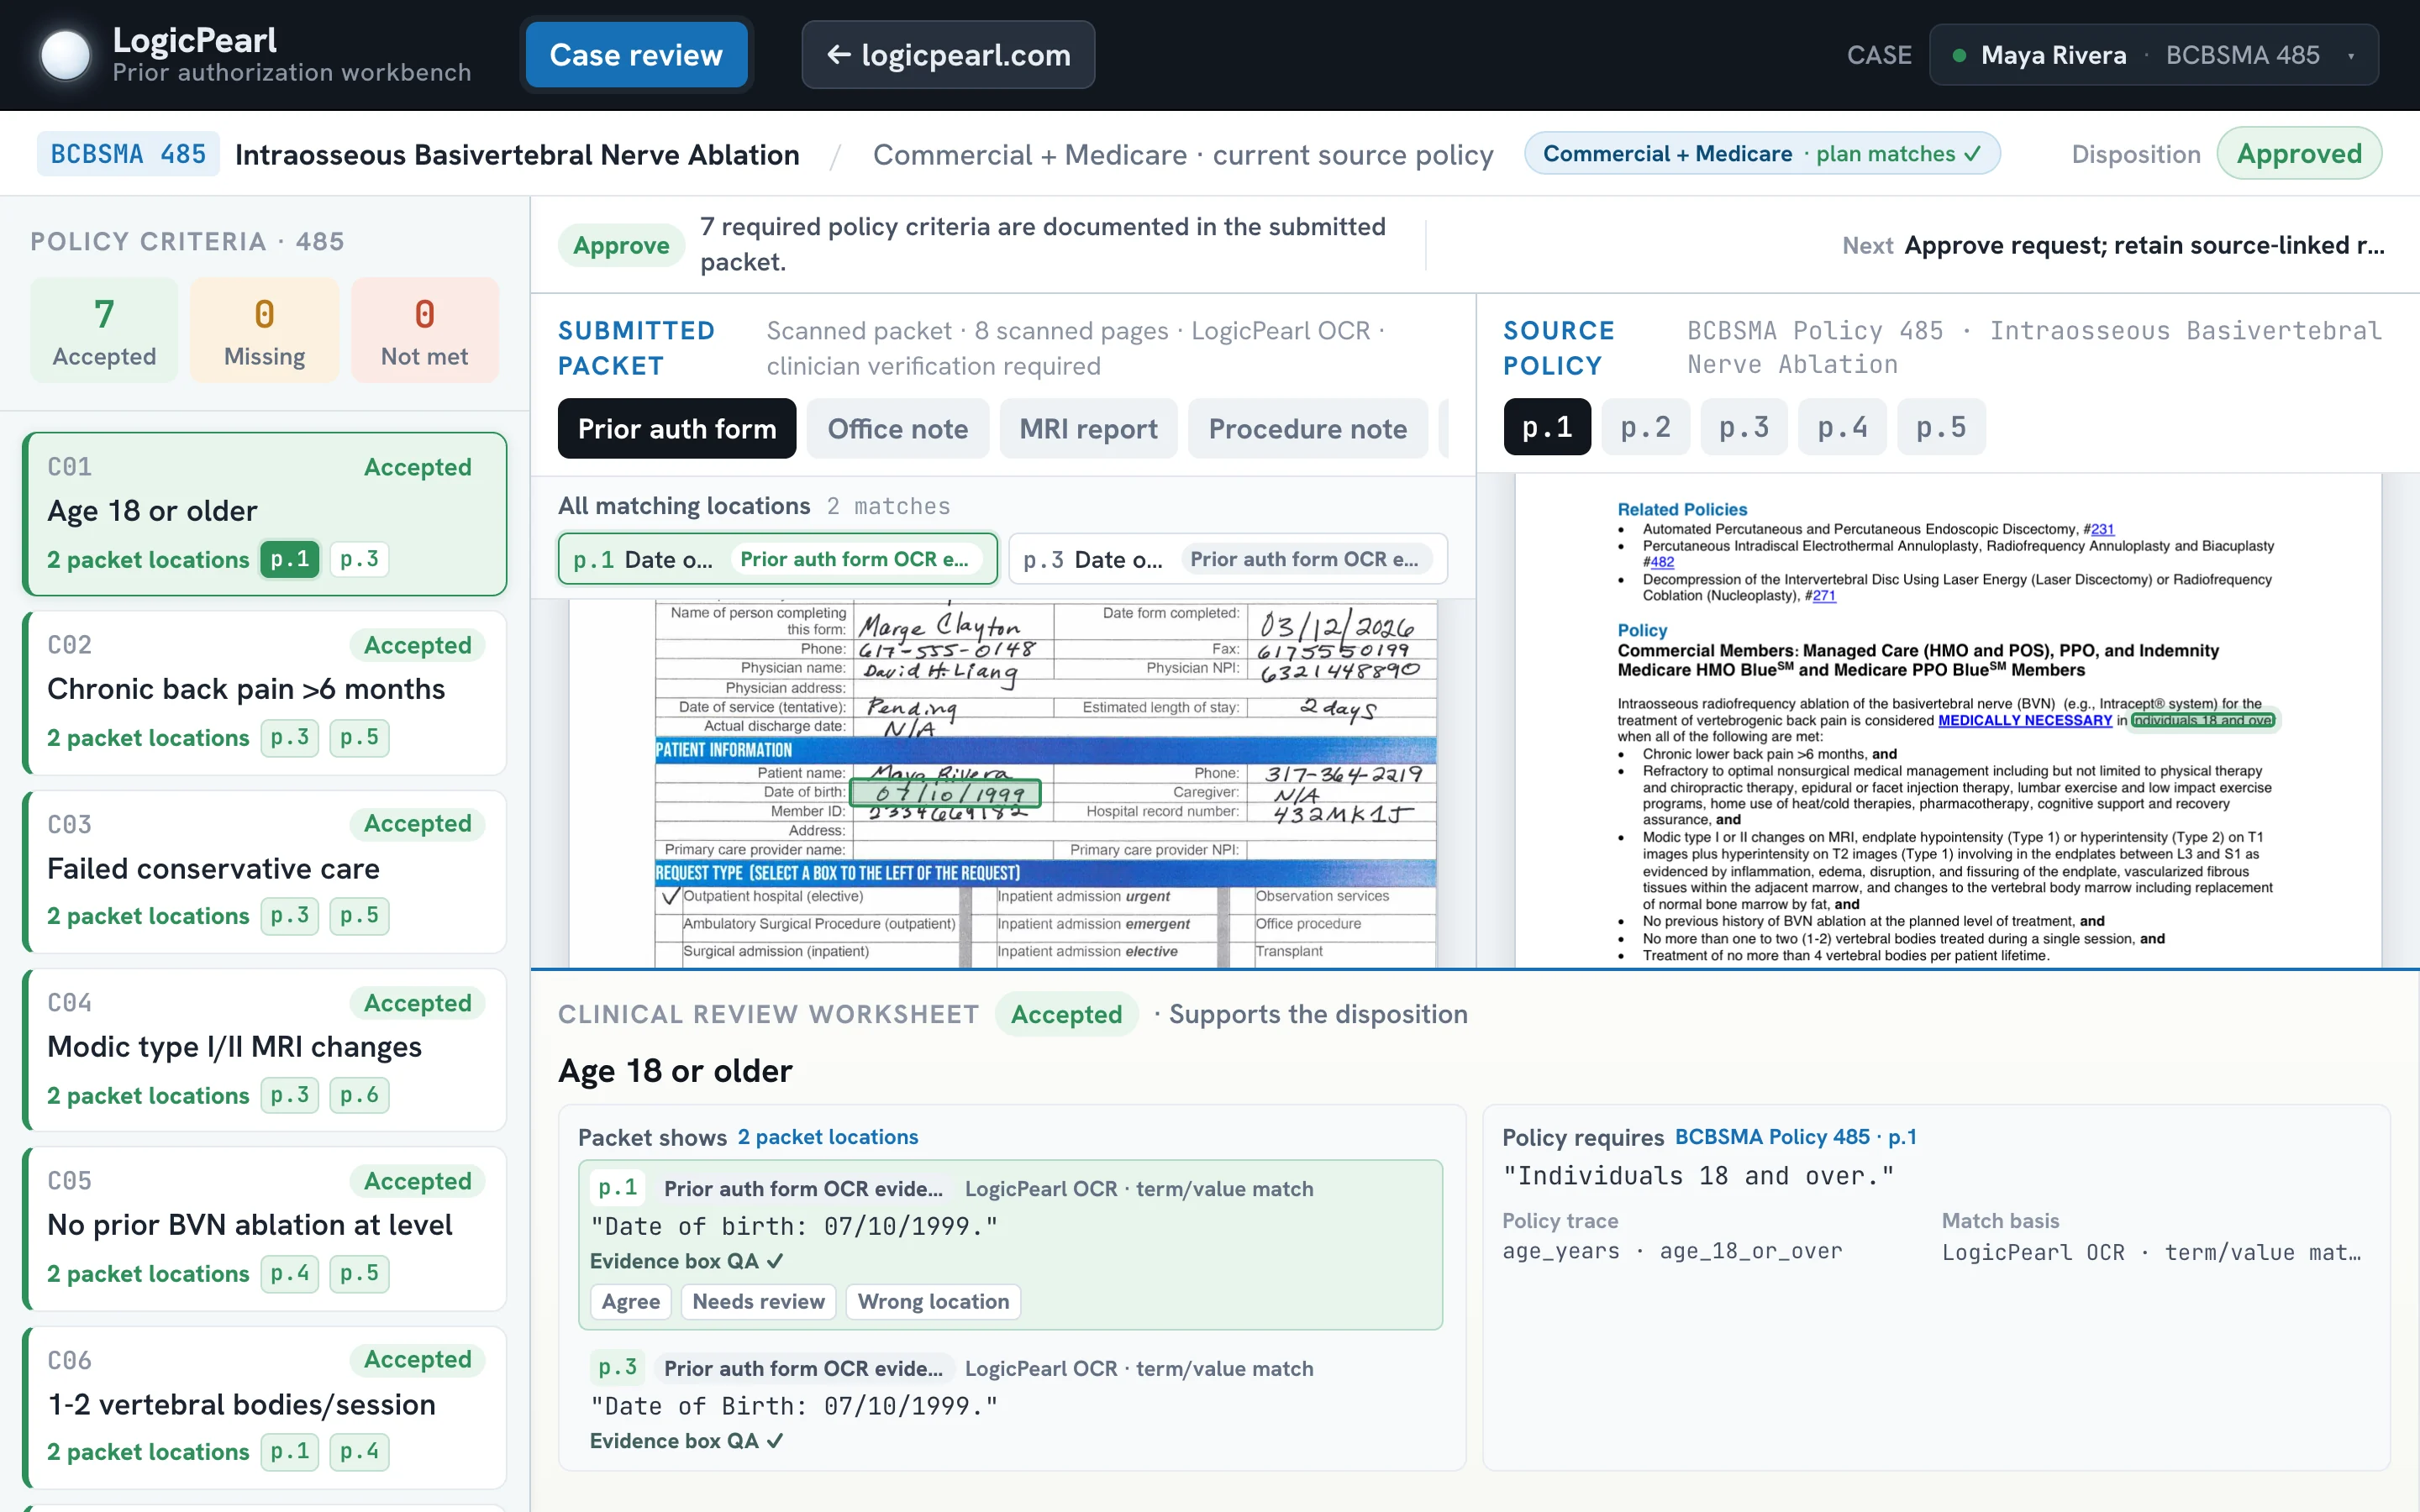Click MEDICALLY NECESSARY link in policy
Screen dimensions: 2420x1512
[x=2024, y=720]
